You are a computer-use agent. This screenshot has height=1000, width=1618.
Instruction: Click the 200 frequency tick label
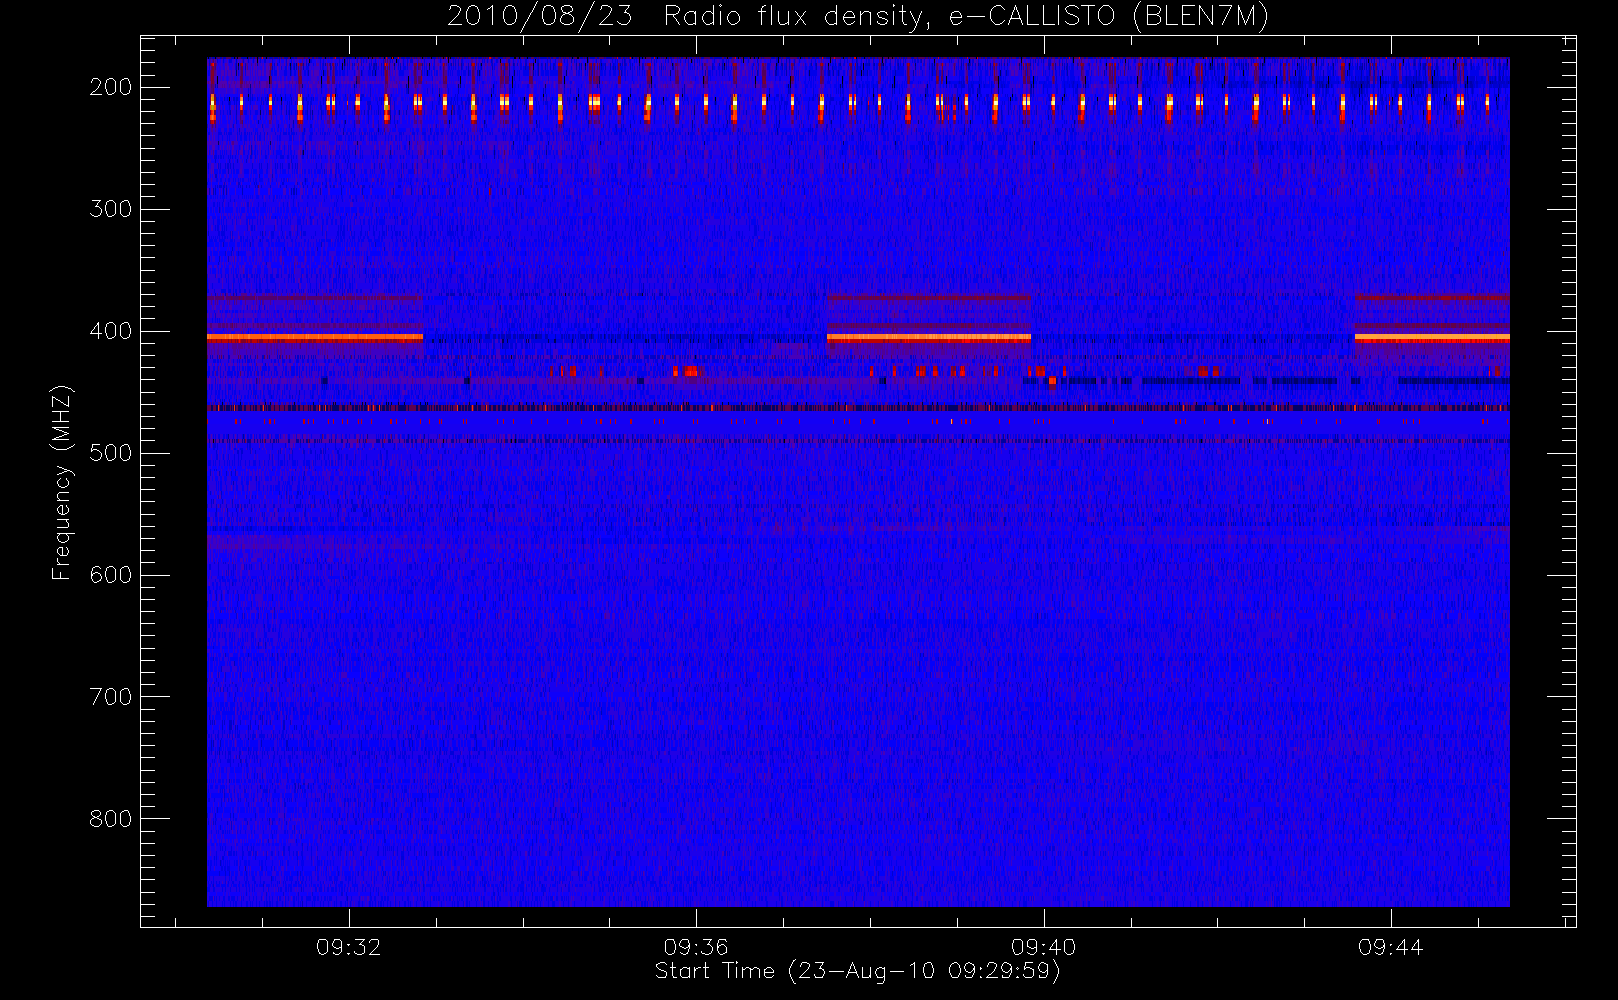point(111,87)
